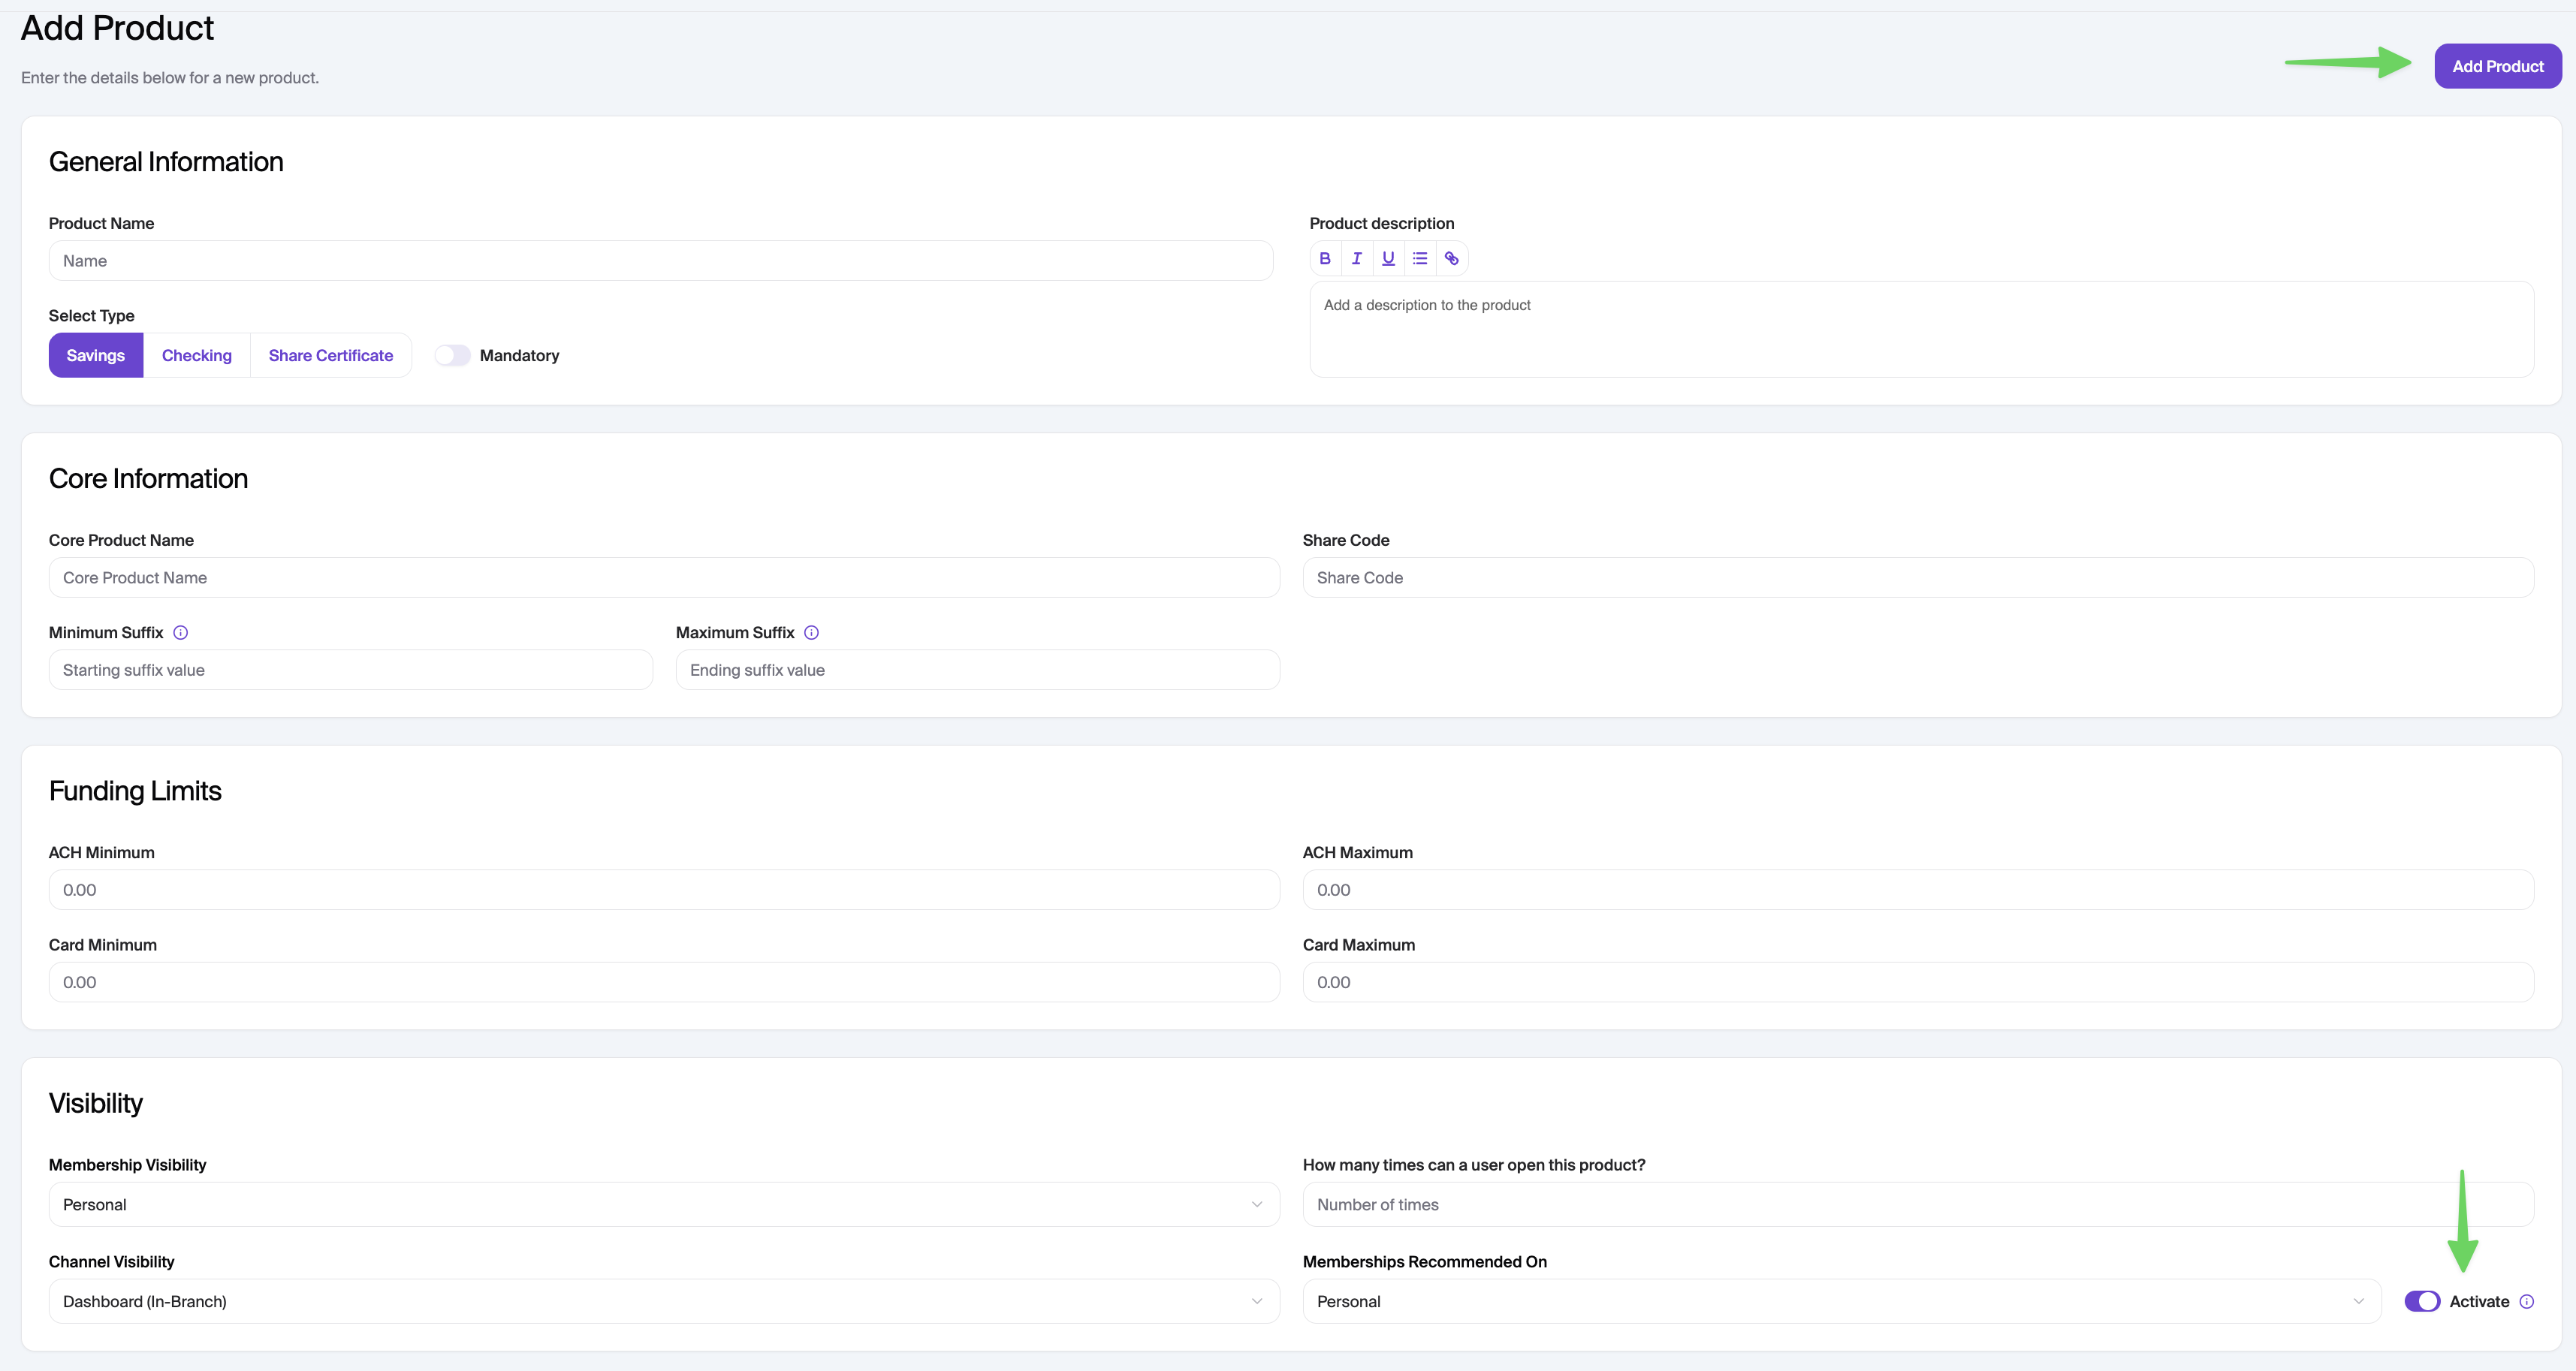Apply underline formatting in description toolbar
Screen dimensions: 2576x1371
point(1388,258)
